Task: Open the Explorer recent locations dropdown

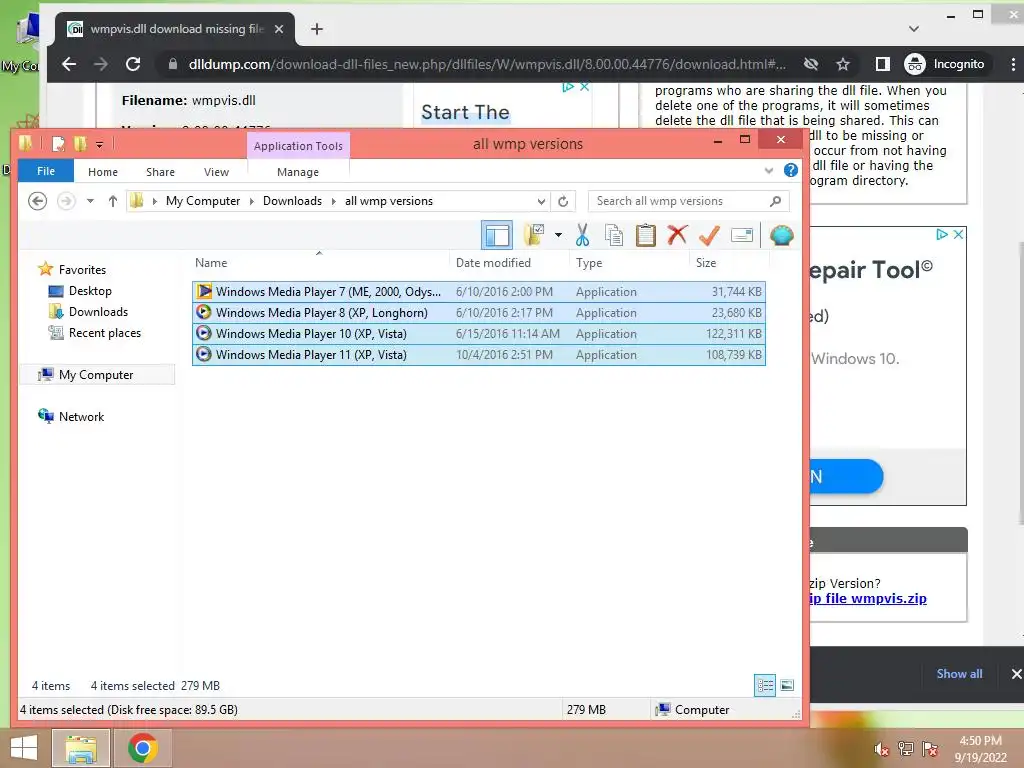Action: pyautogui.click(x=90, y=201)
